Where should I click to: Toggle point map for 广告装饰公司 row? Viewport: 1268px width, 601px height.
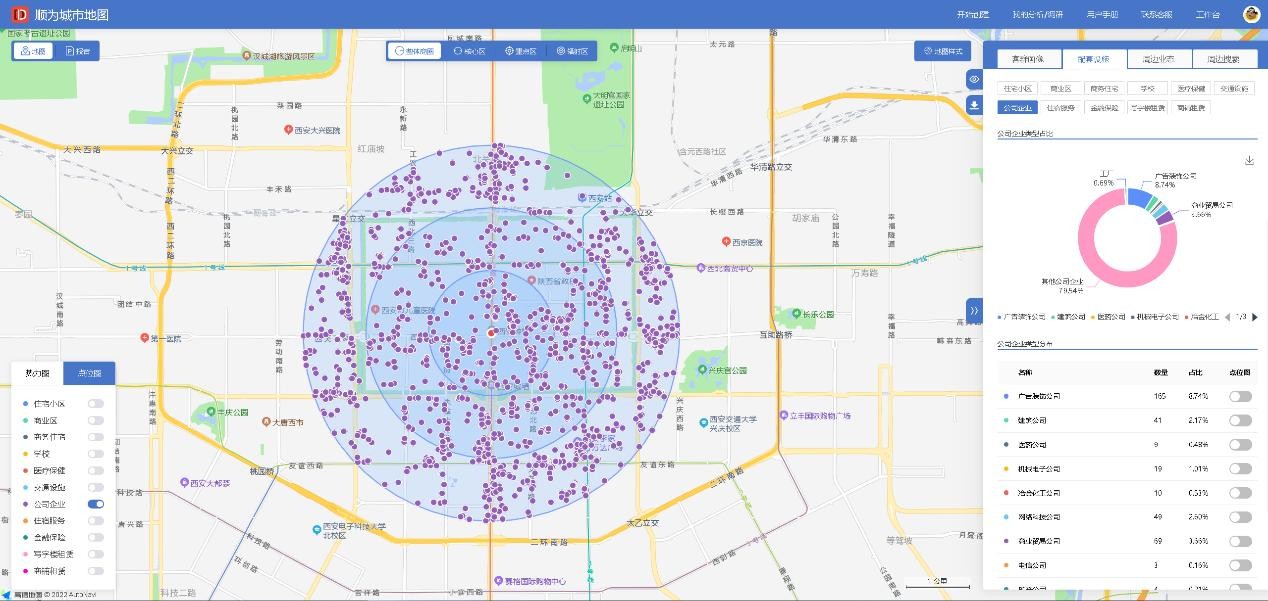(x=1240, y=396)
